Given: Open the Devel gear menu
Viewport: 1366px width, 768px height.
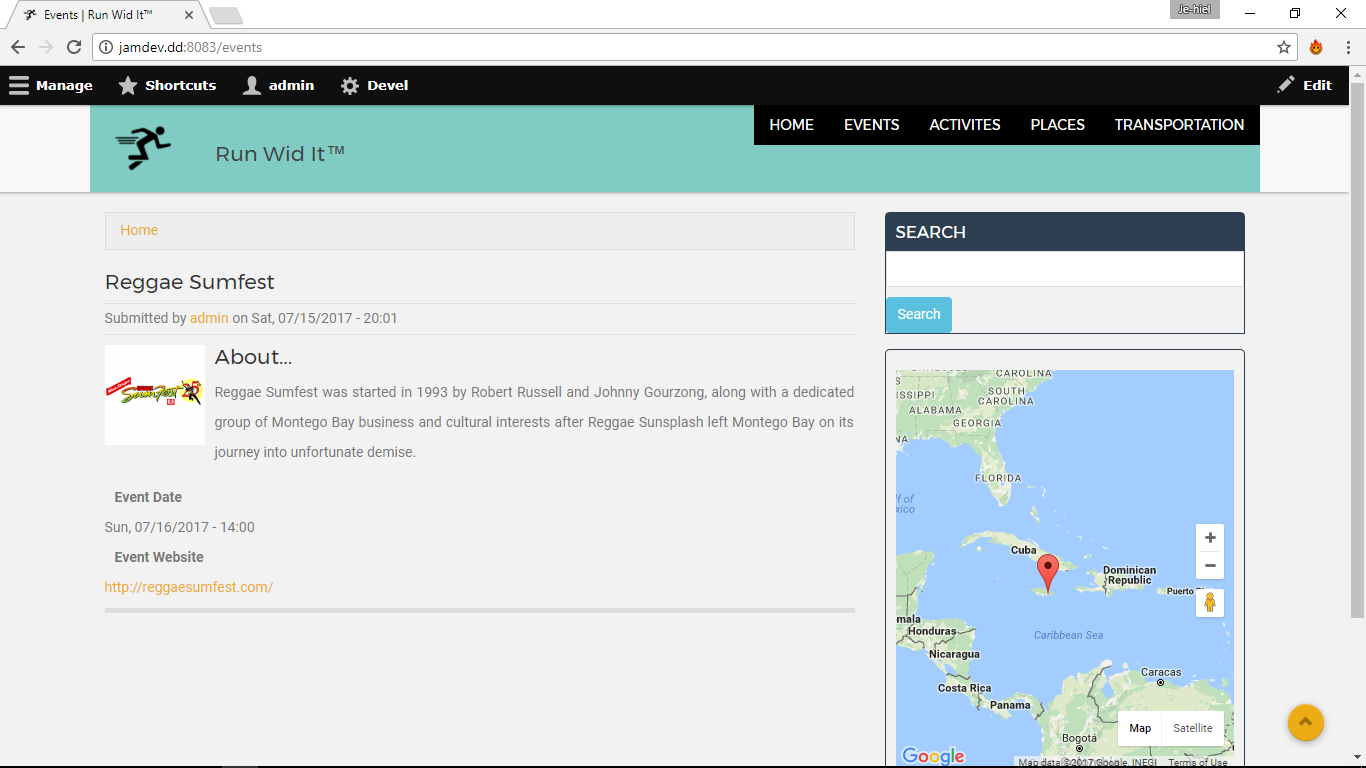Looking at the screenshot, I should tap(374, 86).
